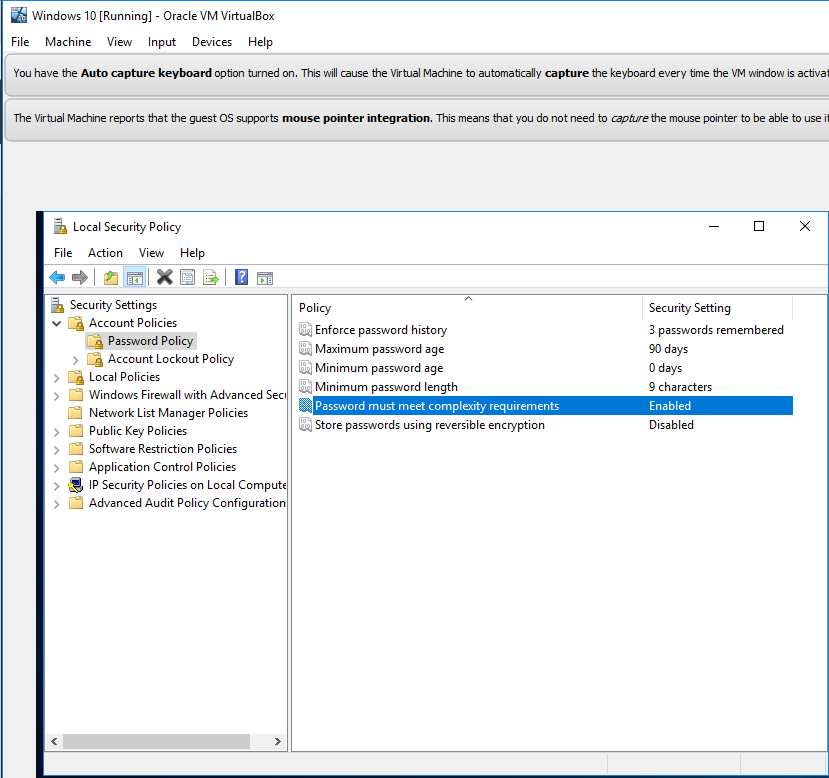Screen dimensions: 829x778
Task: Click the Export List toolbar icon
Action: (x=211, y=277)
